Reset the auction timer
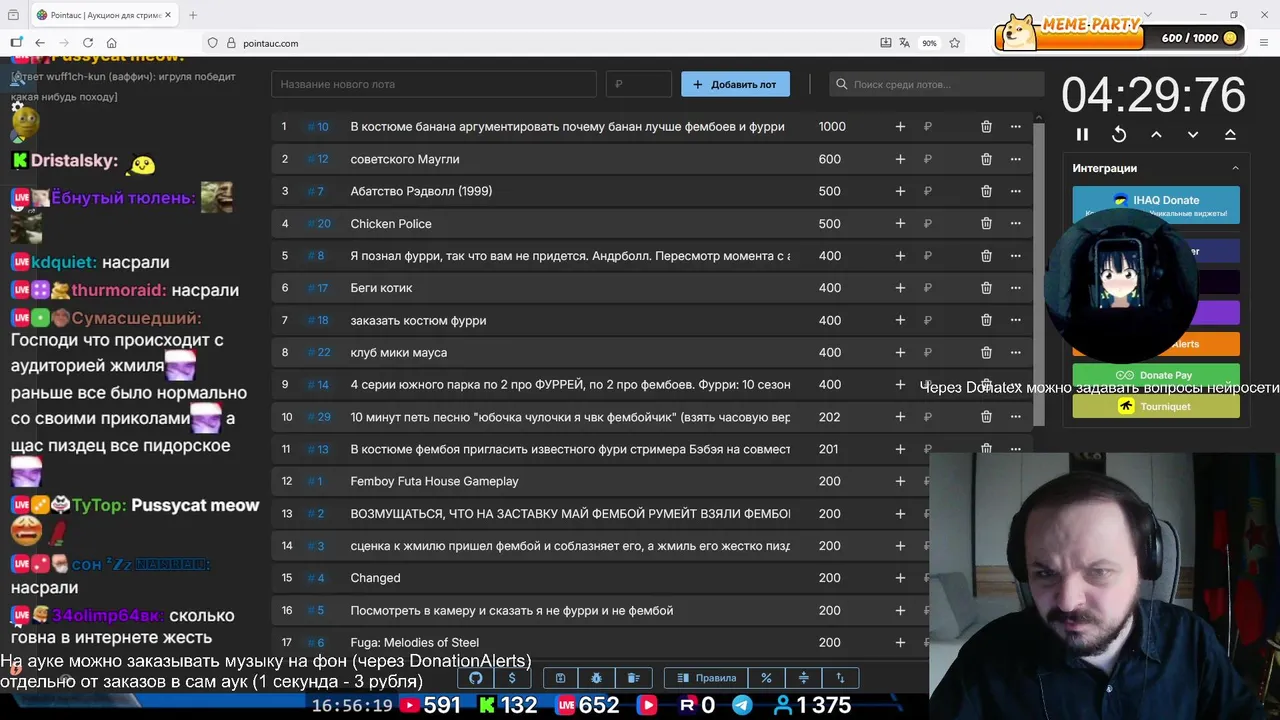Screen dimensions: 1280x720 [1119, 134]
